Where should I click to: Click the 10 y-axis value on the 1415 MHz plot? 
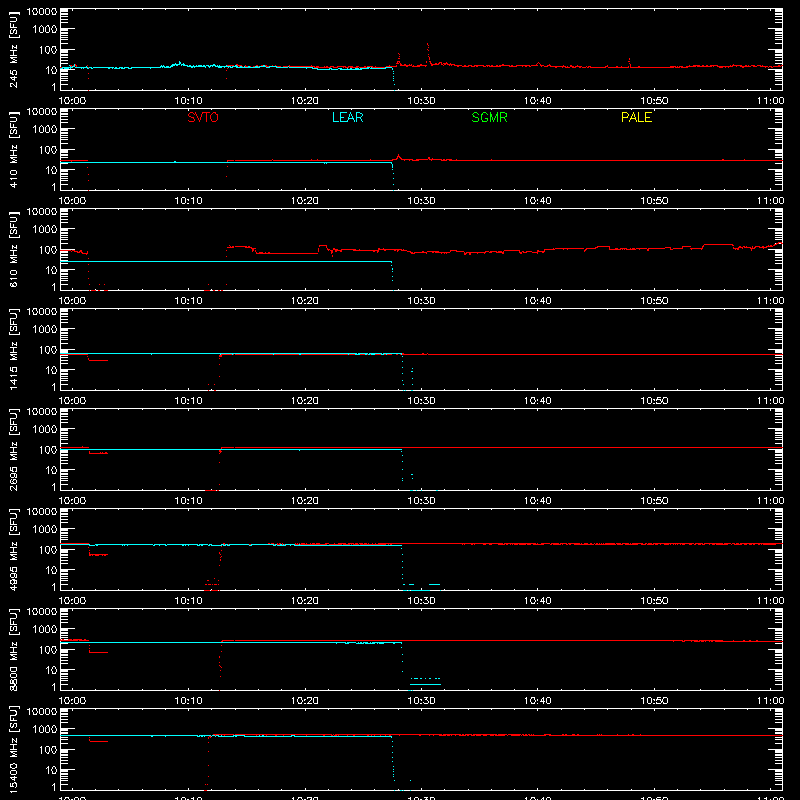51,370
